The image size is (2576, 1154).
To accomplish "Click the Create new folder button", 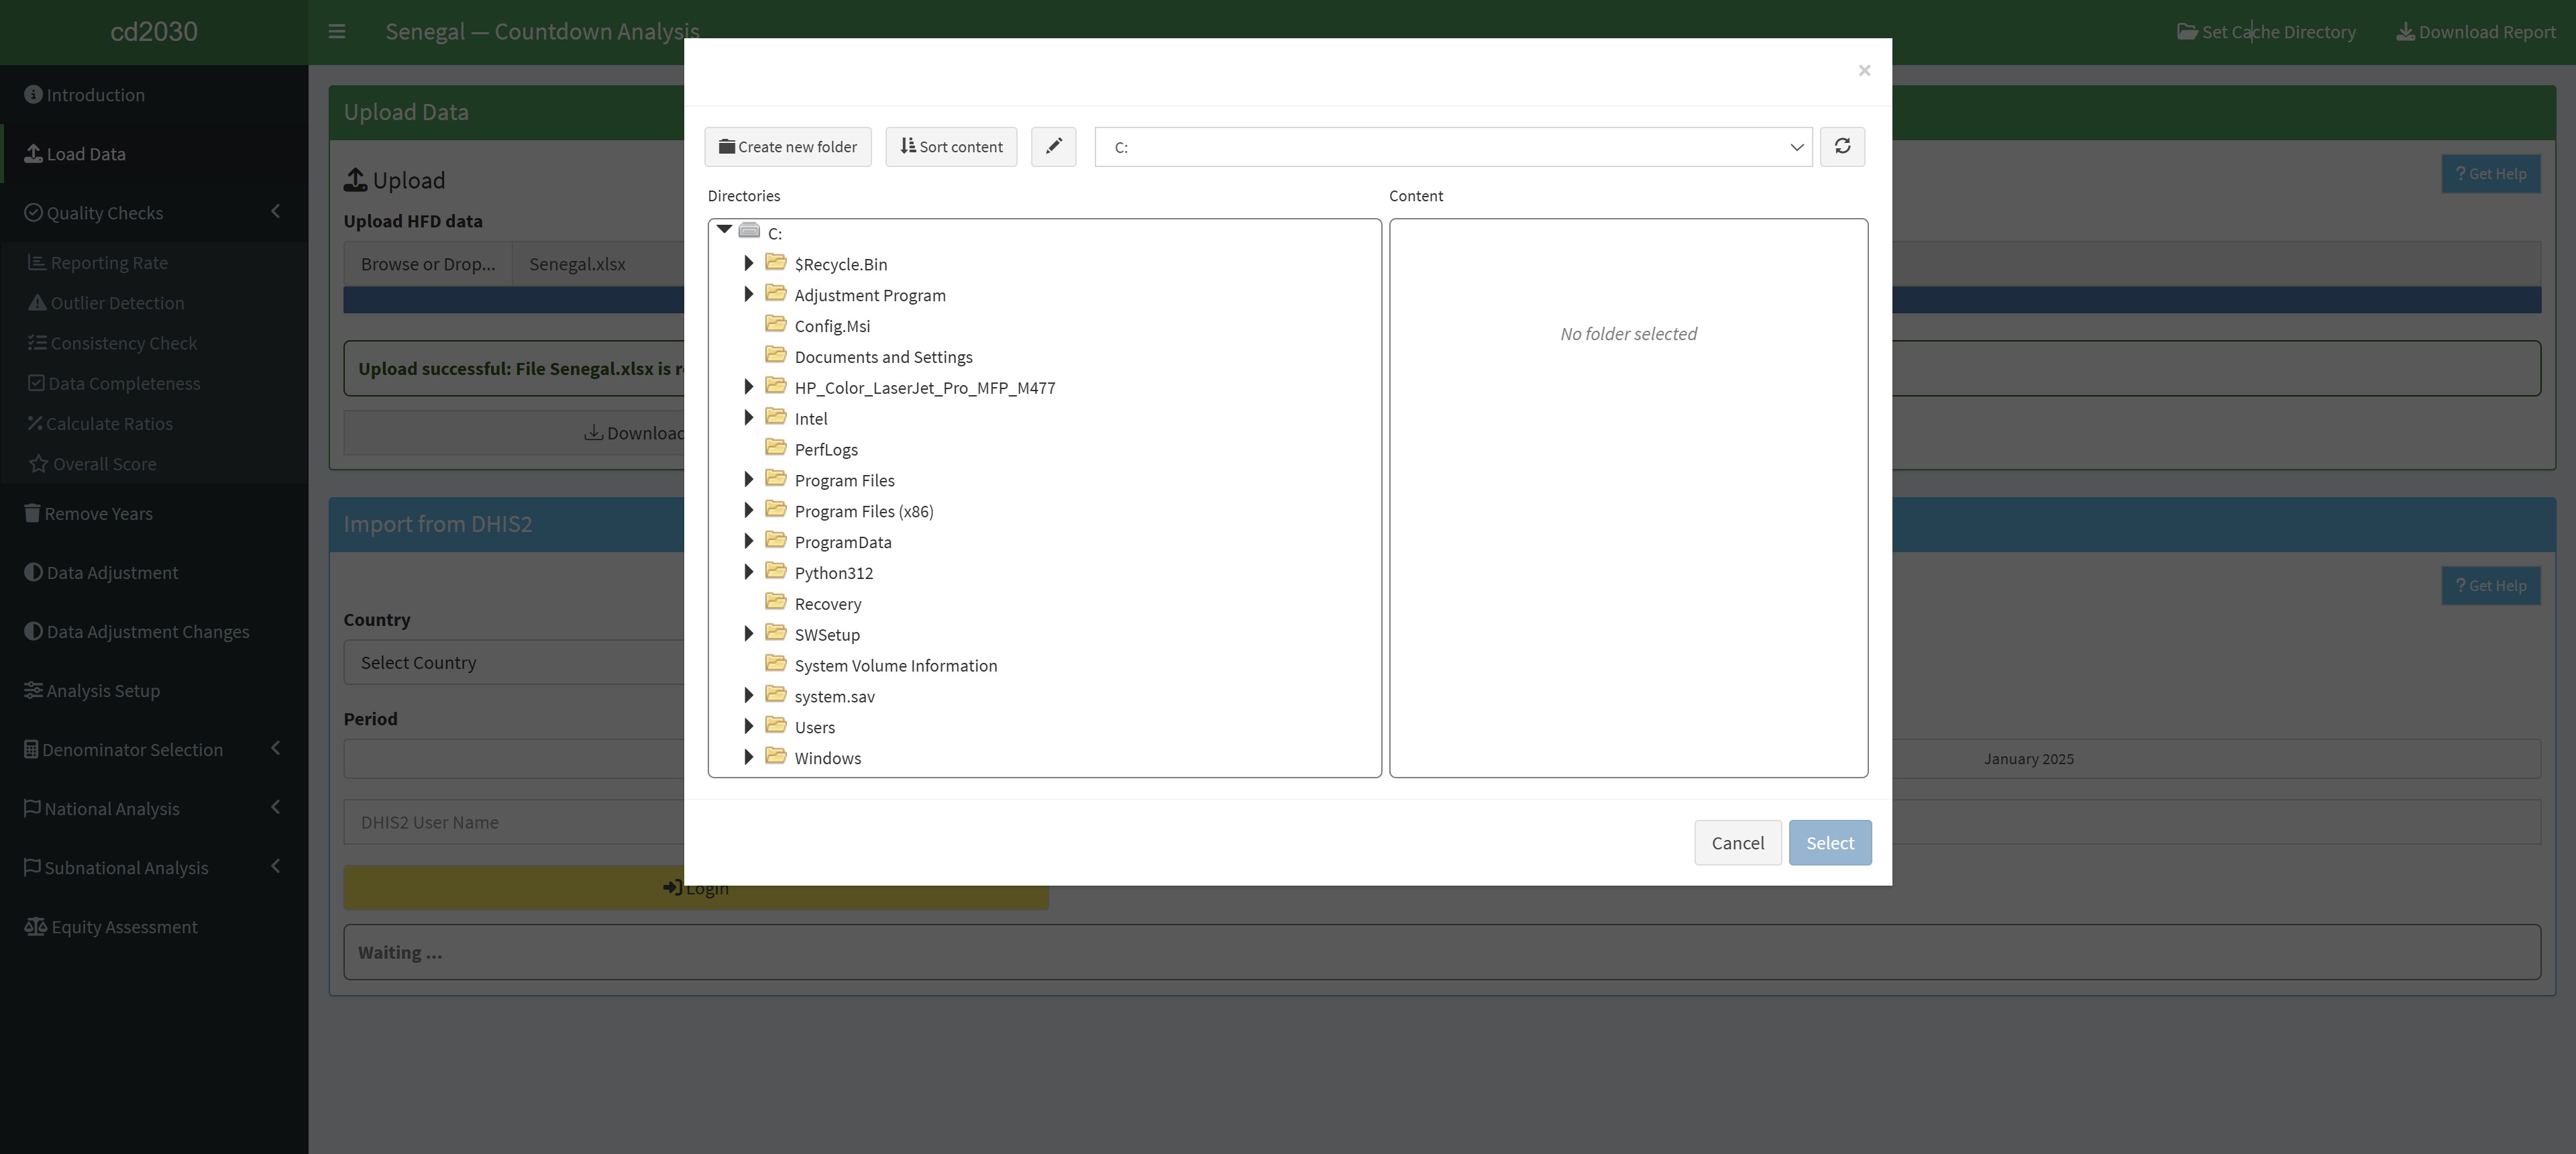I will [788, 147].
